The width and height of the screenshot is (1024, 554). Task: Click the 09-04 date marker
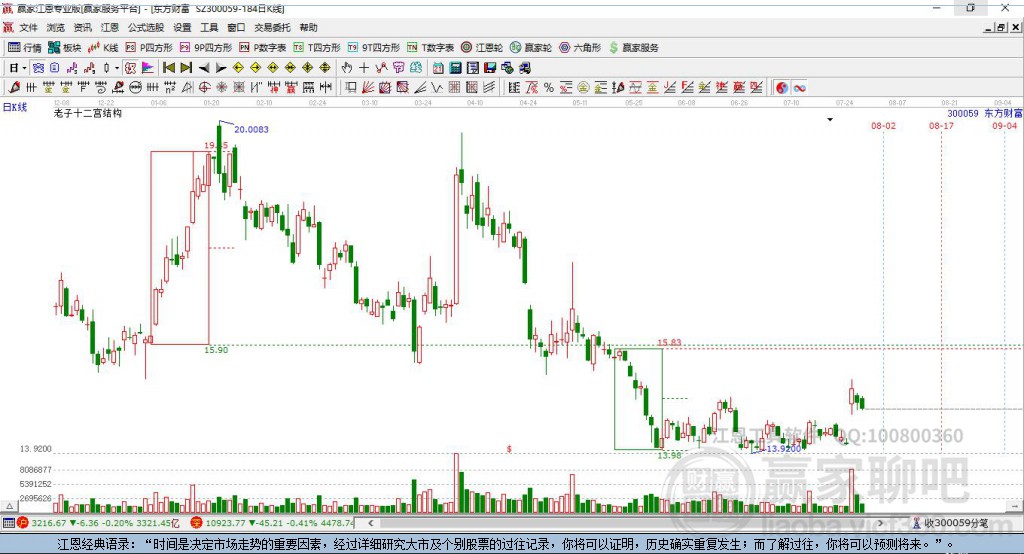(x=1004, y=125)
